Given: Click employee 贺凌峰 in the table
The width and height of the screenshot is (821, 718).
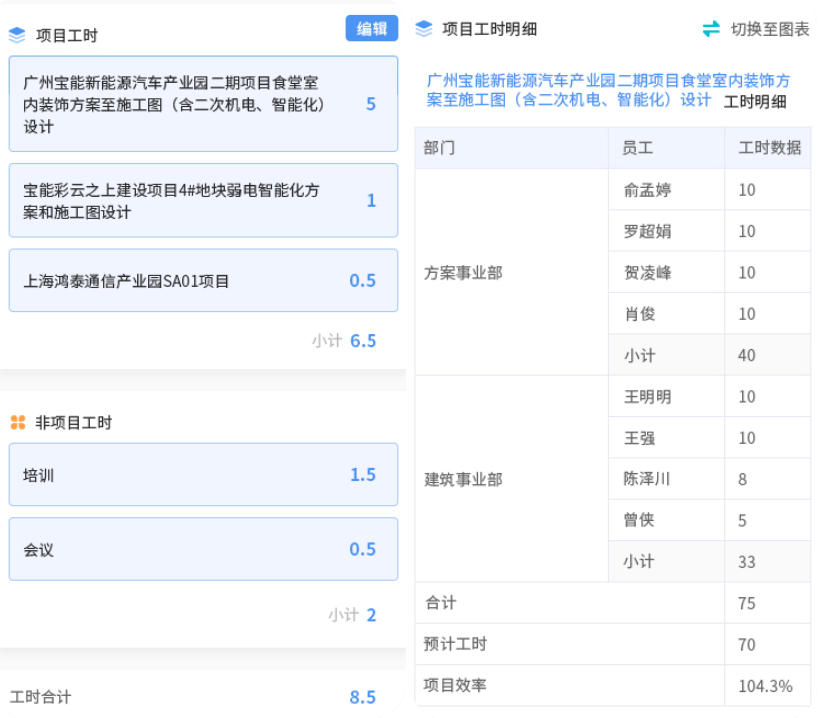Looking at the screenshot, I should click(648, 272).
